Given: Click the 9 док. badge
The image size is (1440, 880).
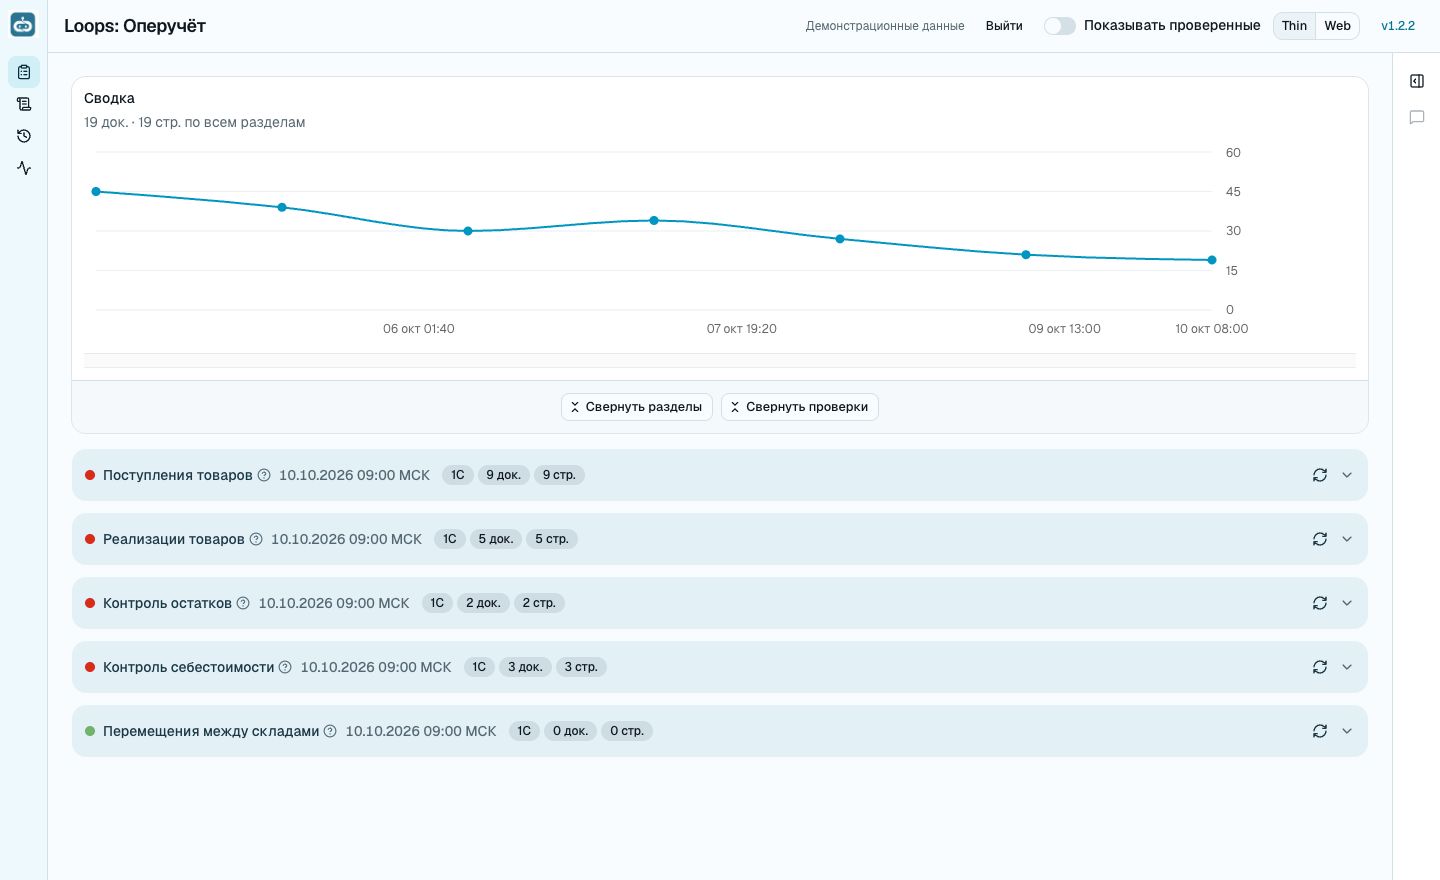Looking at the screenshot, I should click(x=504, y=475).
